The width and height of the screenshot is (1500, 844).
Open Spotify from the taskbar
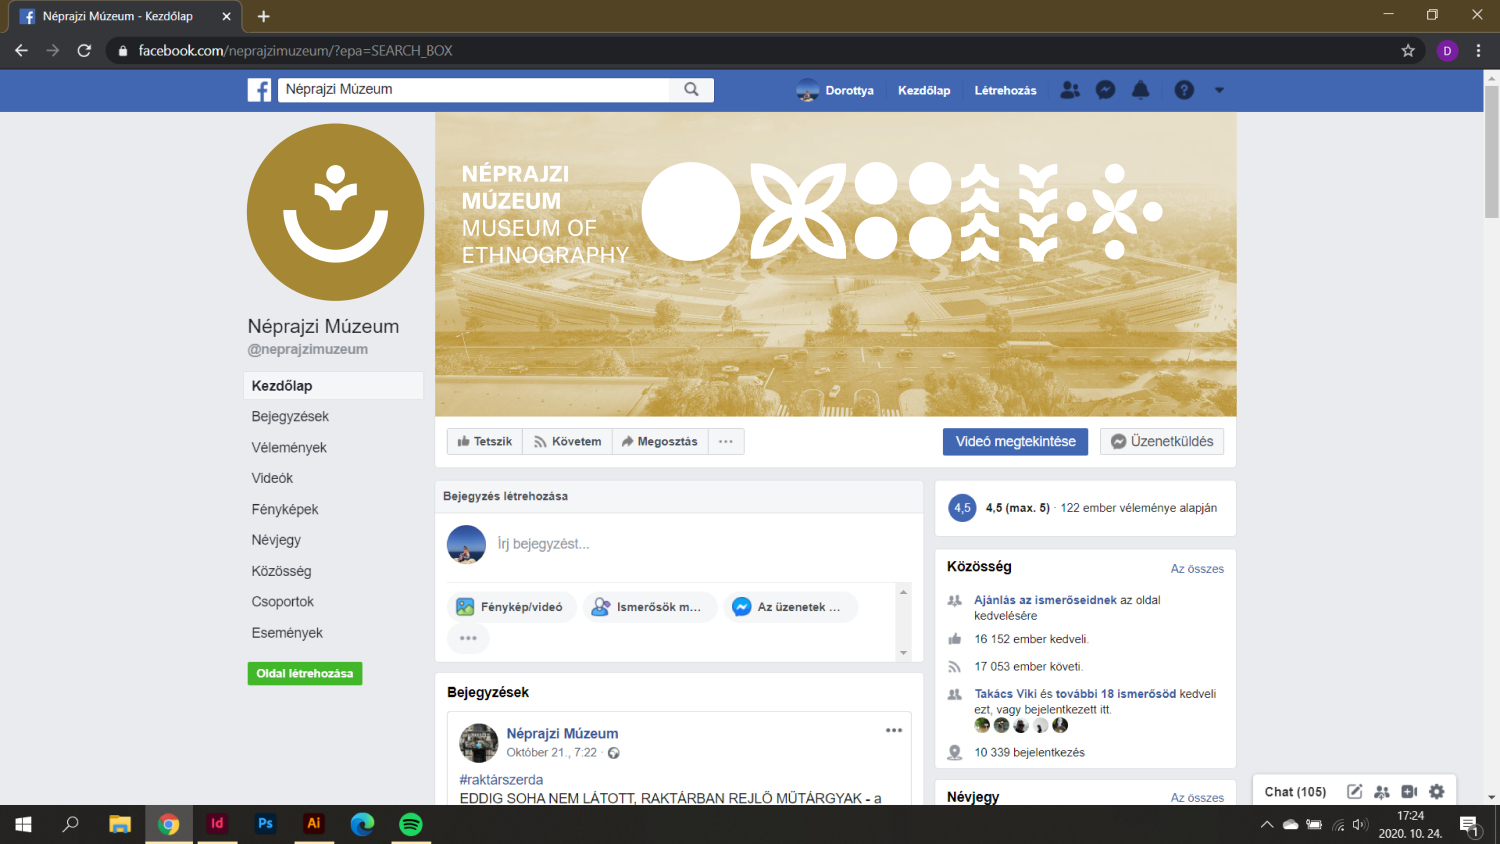click(x=411, y=824)
